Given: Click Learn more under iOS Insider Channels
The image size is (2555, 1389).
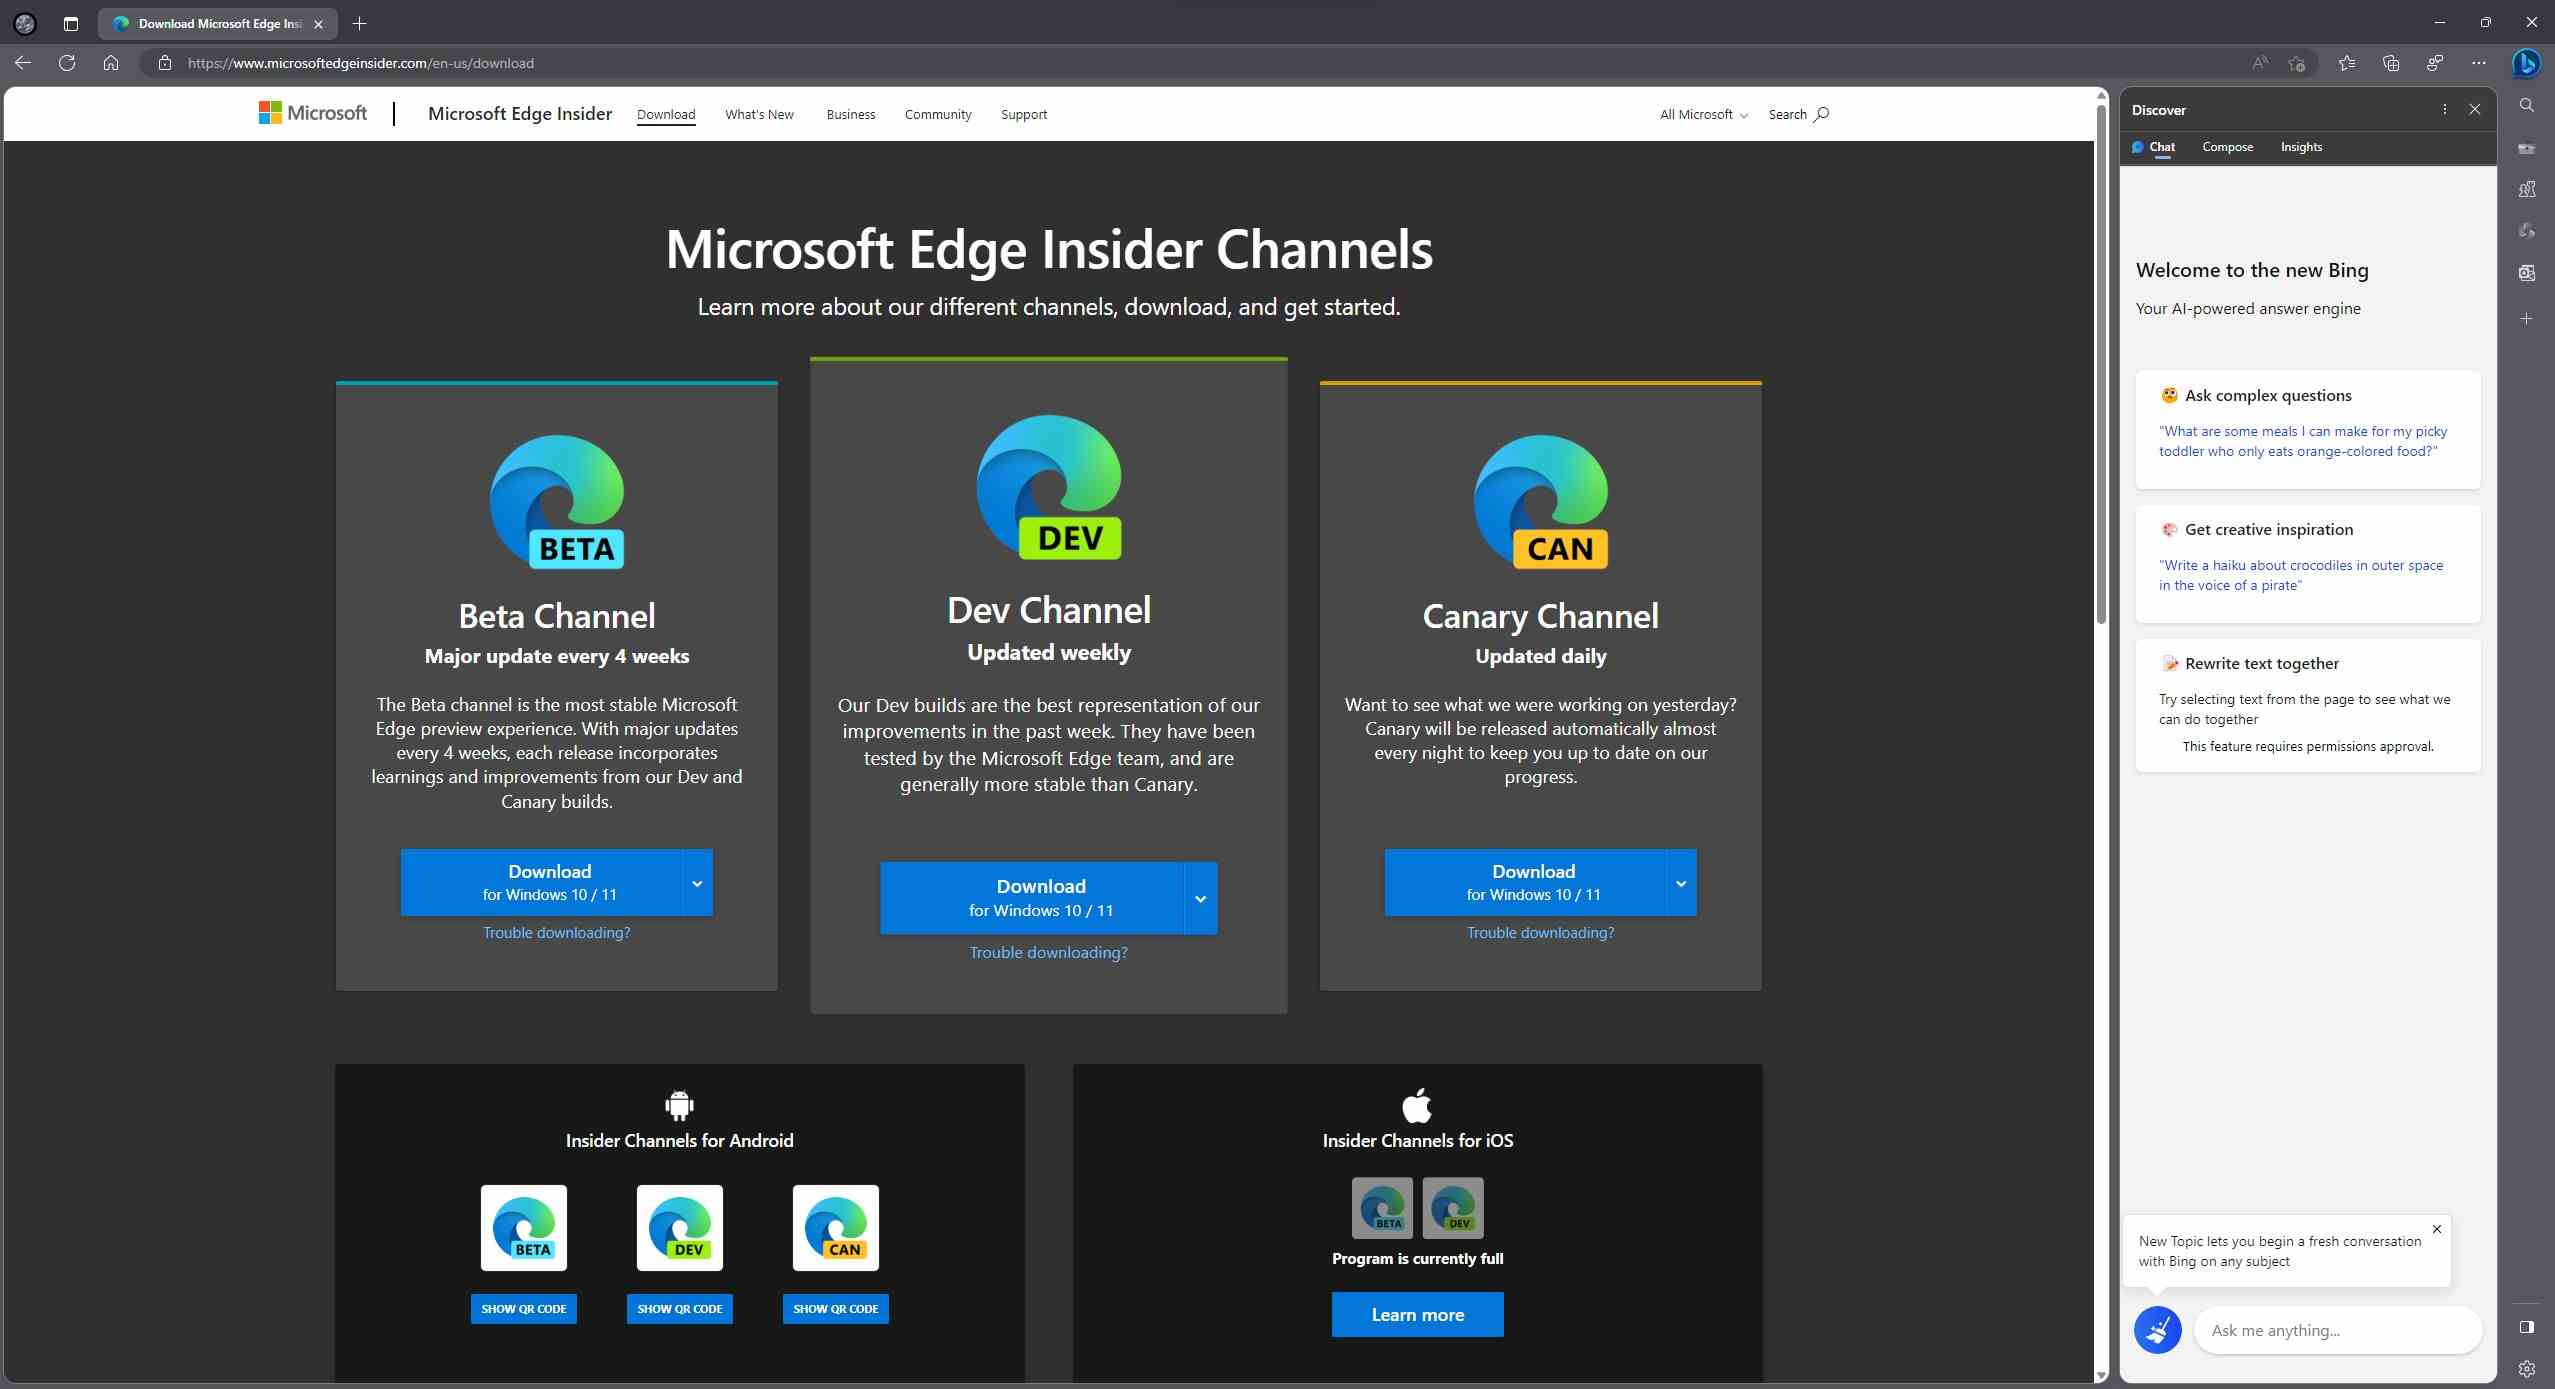Looking at the screenshot, I should pyautogui.click(x=1417, y=1314).
